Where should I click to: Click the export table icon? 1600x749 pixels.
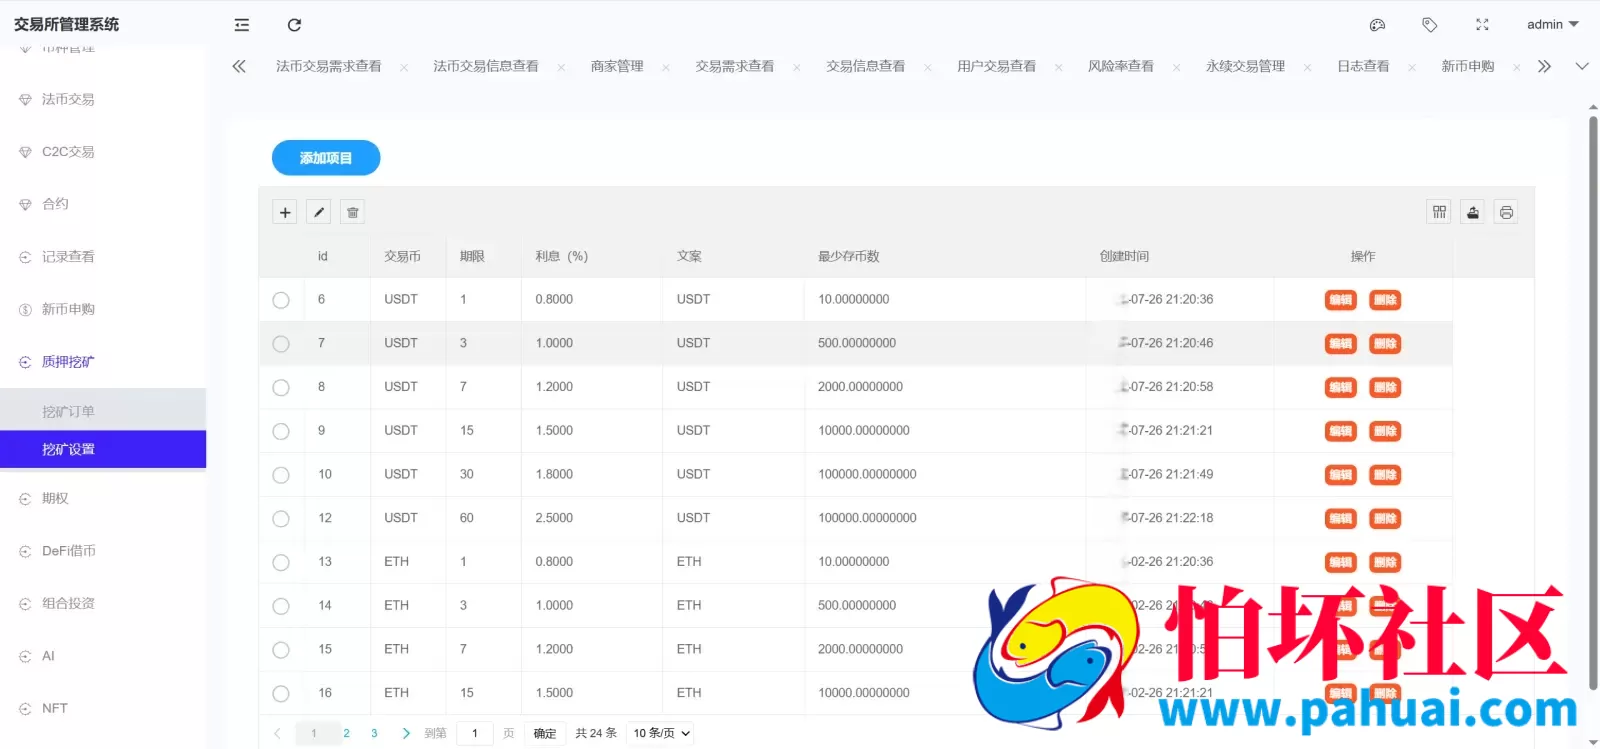[1473, 212]
